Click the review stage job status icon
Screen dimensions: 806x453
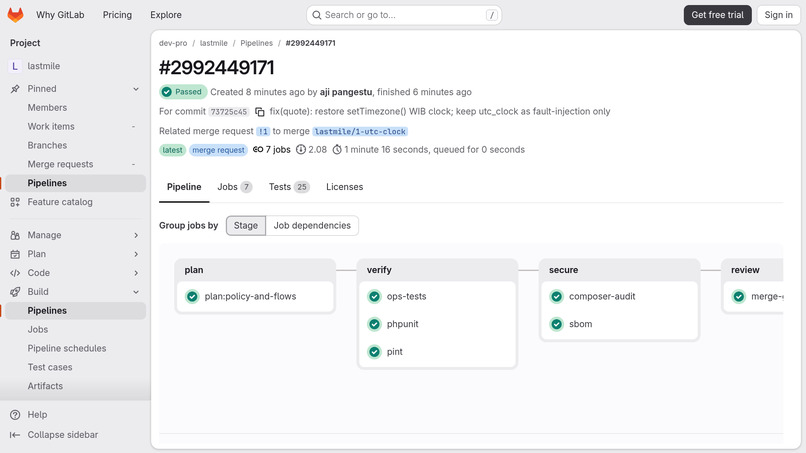[739, 296]
